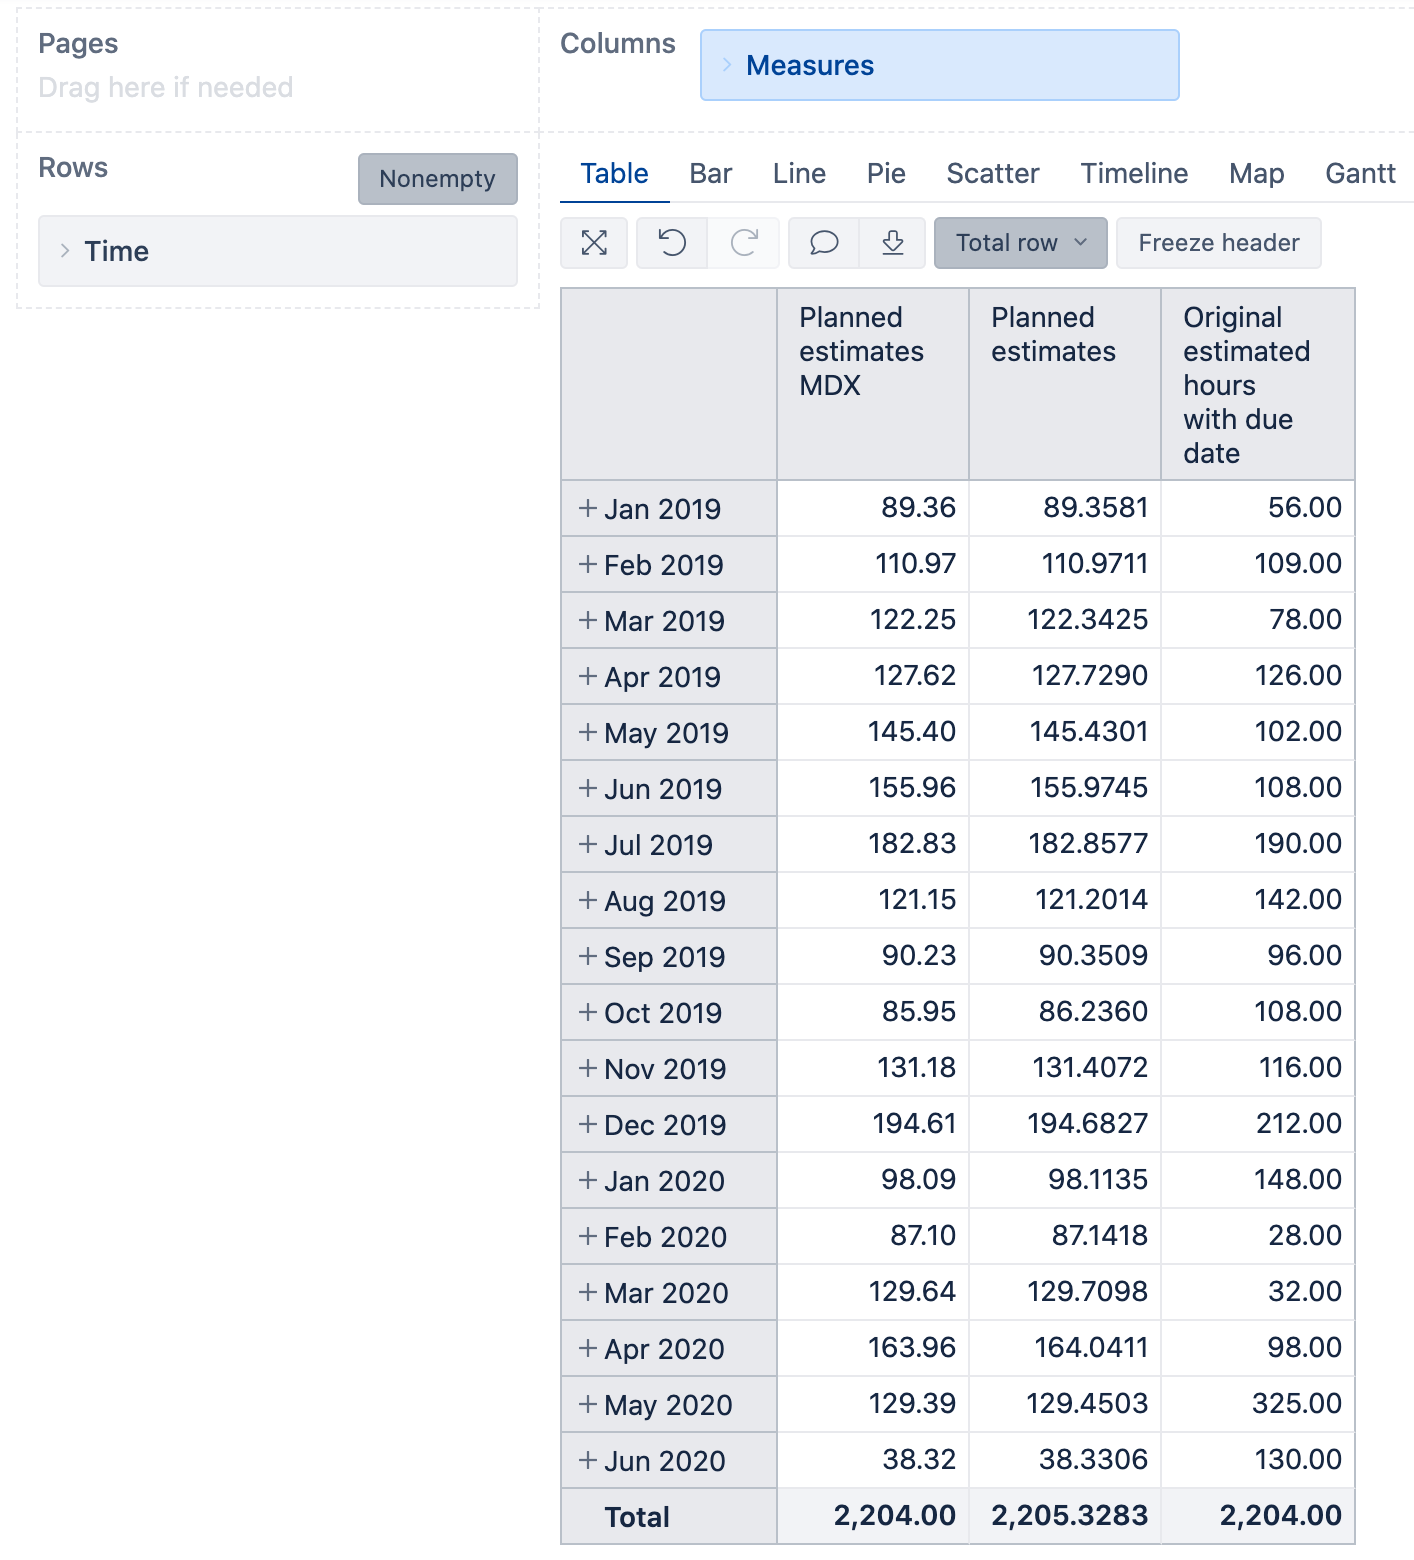Switch to the Bar chart tab
The height and width of the screenshot is (1560, 1414).
pos(711,174)
